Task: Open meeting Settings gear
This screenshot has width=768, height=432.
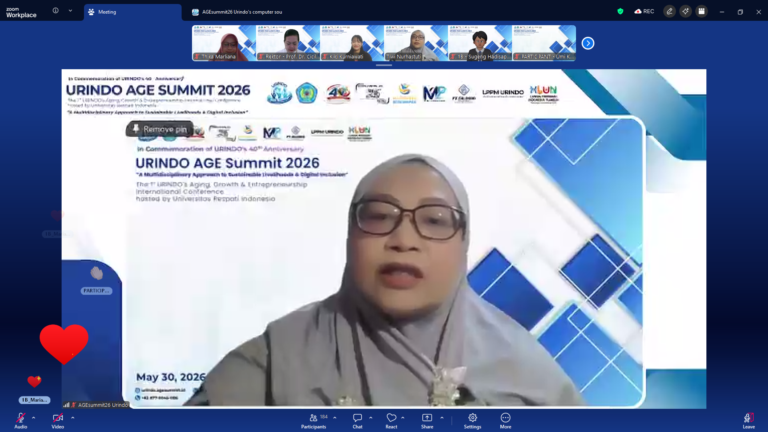Action: coord(472,420)
